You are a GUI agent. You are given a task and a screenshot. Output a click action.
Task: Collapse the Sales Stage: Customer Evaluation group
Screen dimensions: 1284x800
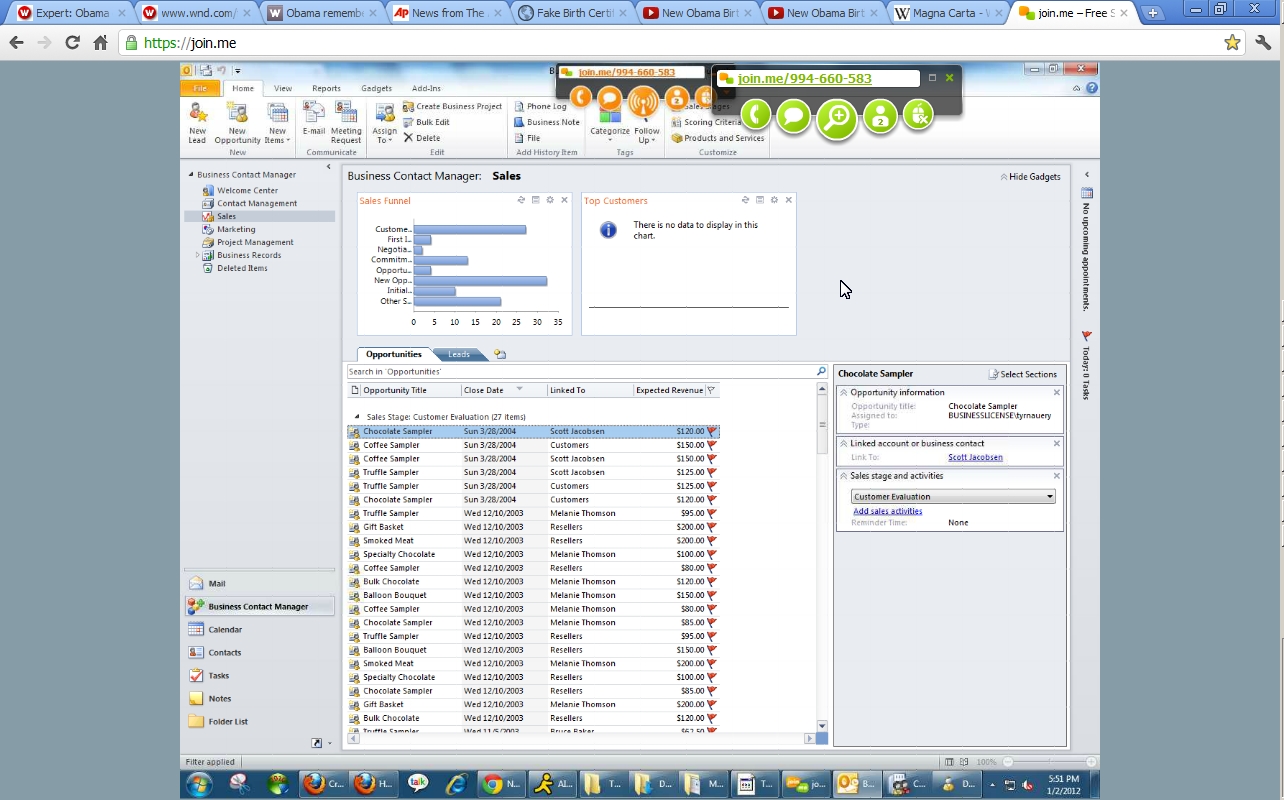[x=357, y=417]
